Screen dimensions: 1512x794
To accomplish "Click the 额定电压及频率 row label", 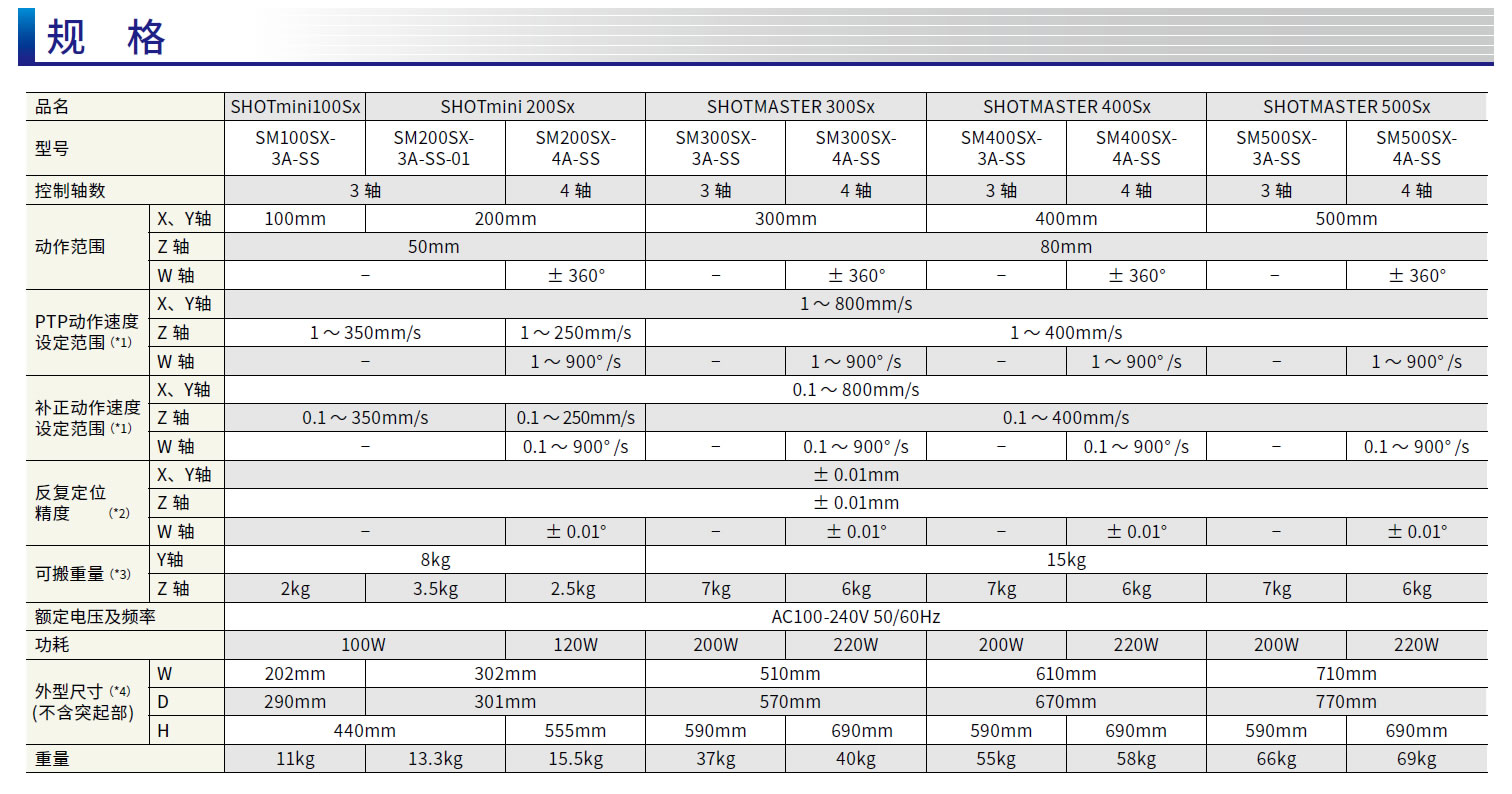I will (x=96, y=617).
